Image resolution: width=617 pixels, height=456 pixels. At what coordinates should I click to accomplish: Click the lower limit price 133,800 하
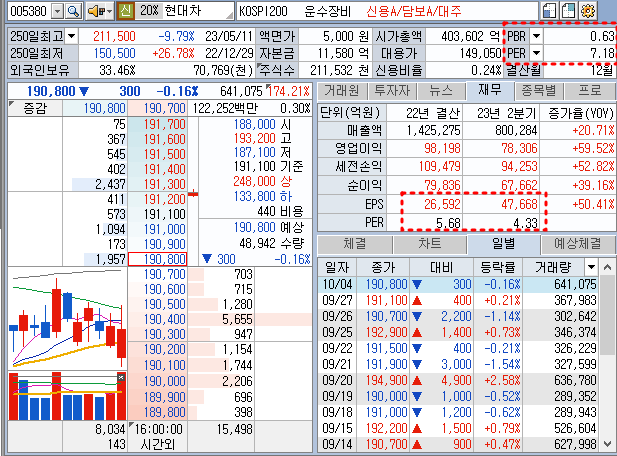[262, 196]
